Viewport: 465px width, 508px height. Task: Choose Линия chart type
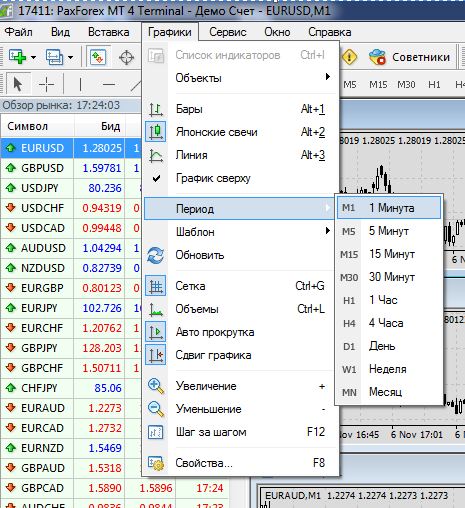pos(240,155)
